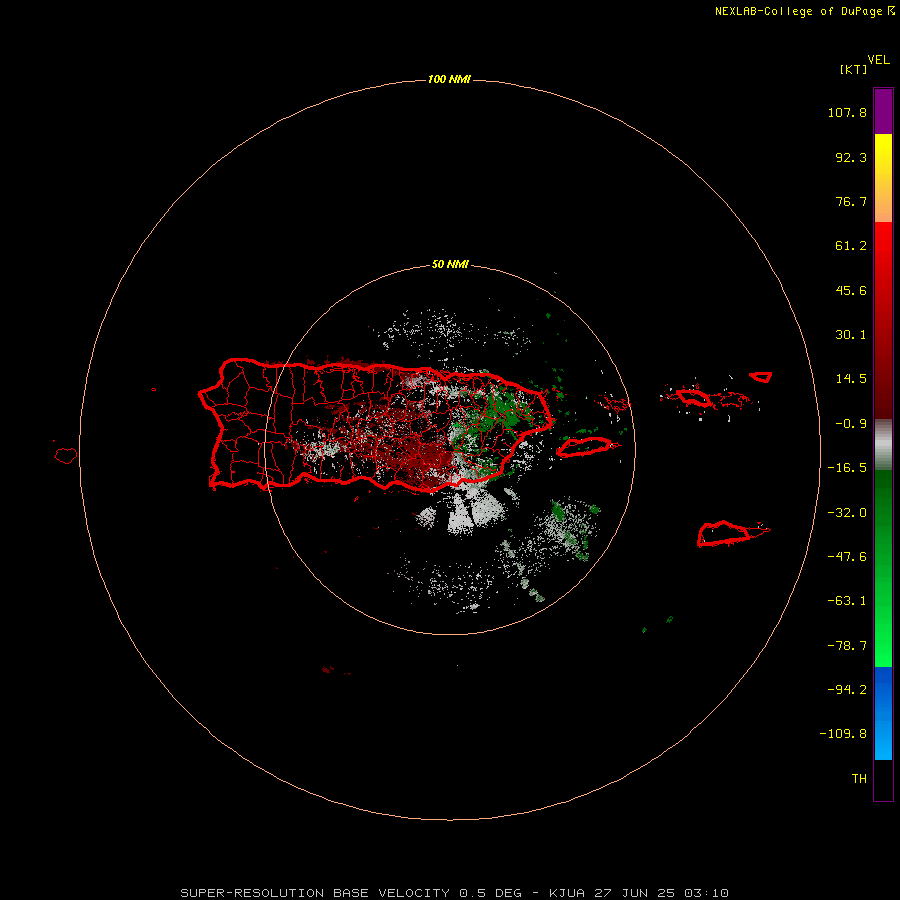Select the -63.1 legend value
This screenshot has height=900, width=900.
[x=847, y=601]
